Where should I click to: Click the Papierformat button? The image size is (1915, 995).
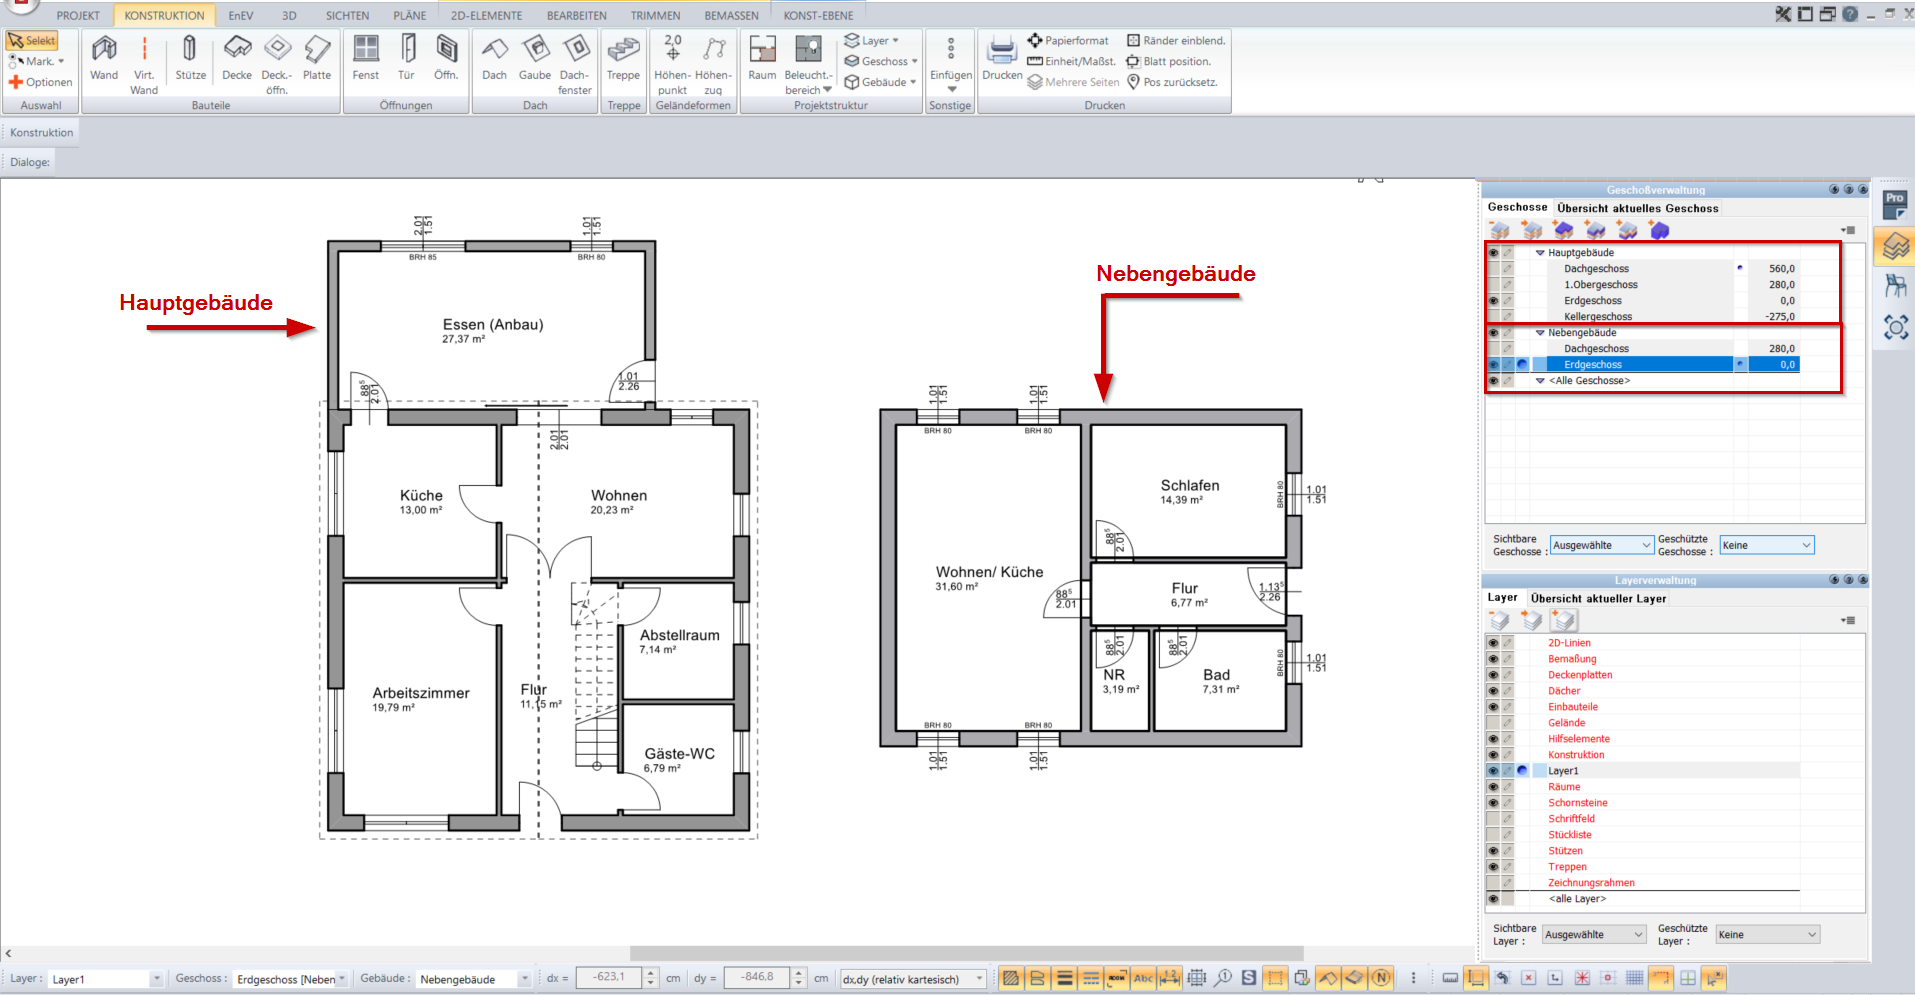[1068, 41]
